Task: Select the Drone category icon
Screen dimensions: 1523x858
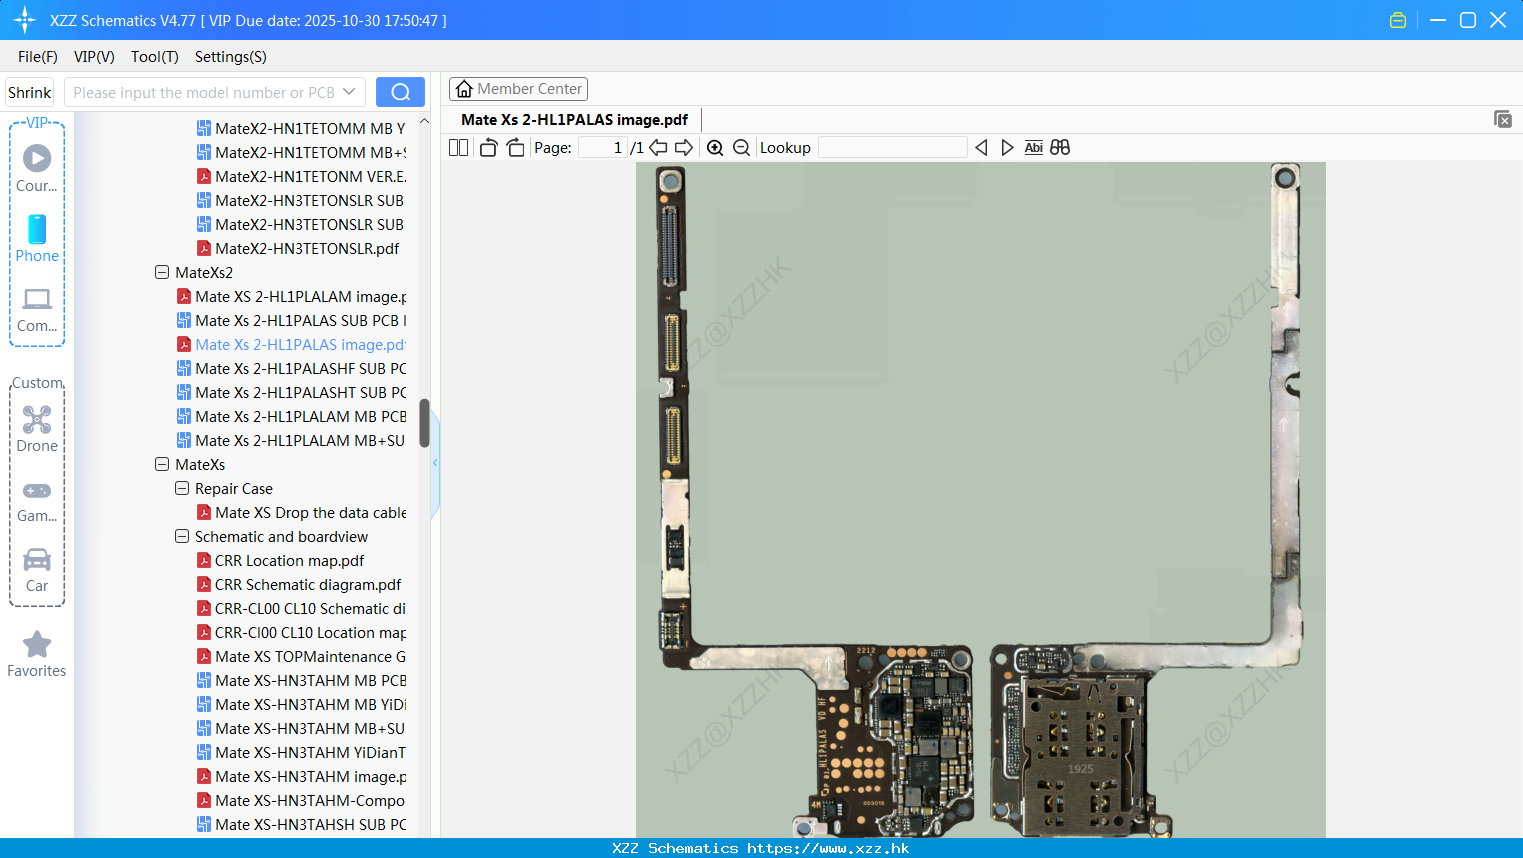Action: pos(37,419)
